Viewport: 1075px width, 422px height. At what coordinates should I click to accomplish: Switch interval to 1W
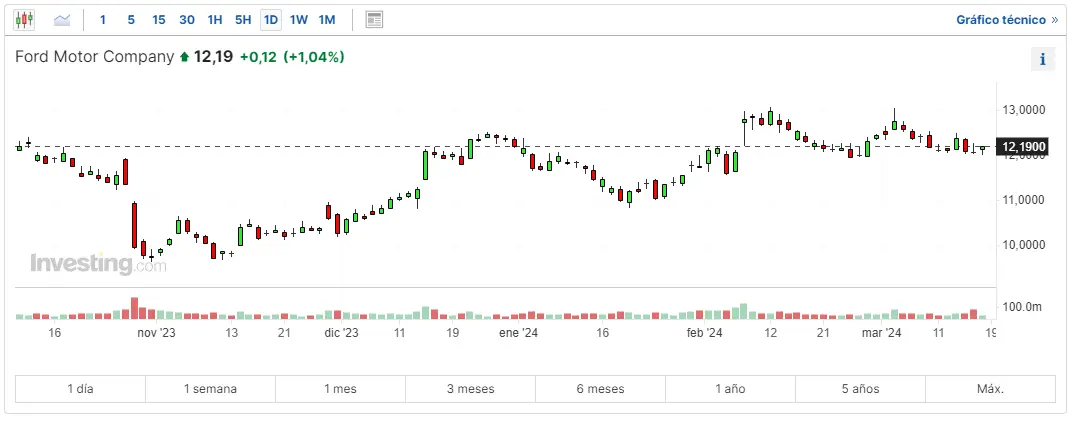click(x=298, y=19)
